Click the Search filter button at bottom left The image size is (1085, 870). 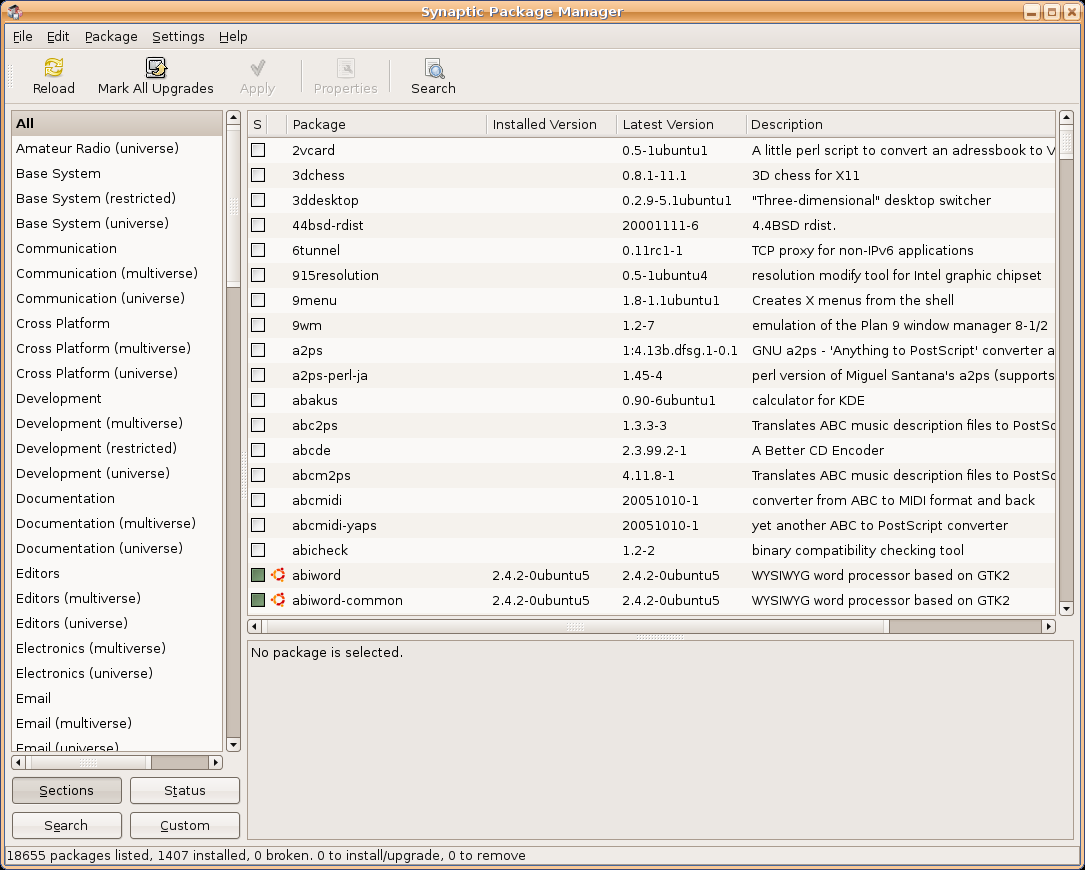coord(66,825)
